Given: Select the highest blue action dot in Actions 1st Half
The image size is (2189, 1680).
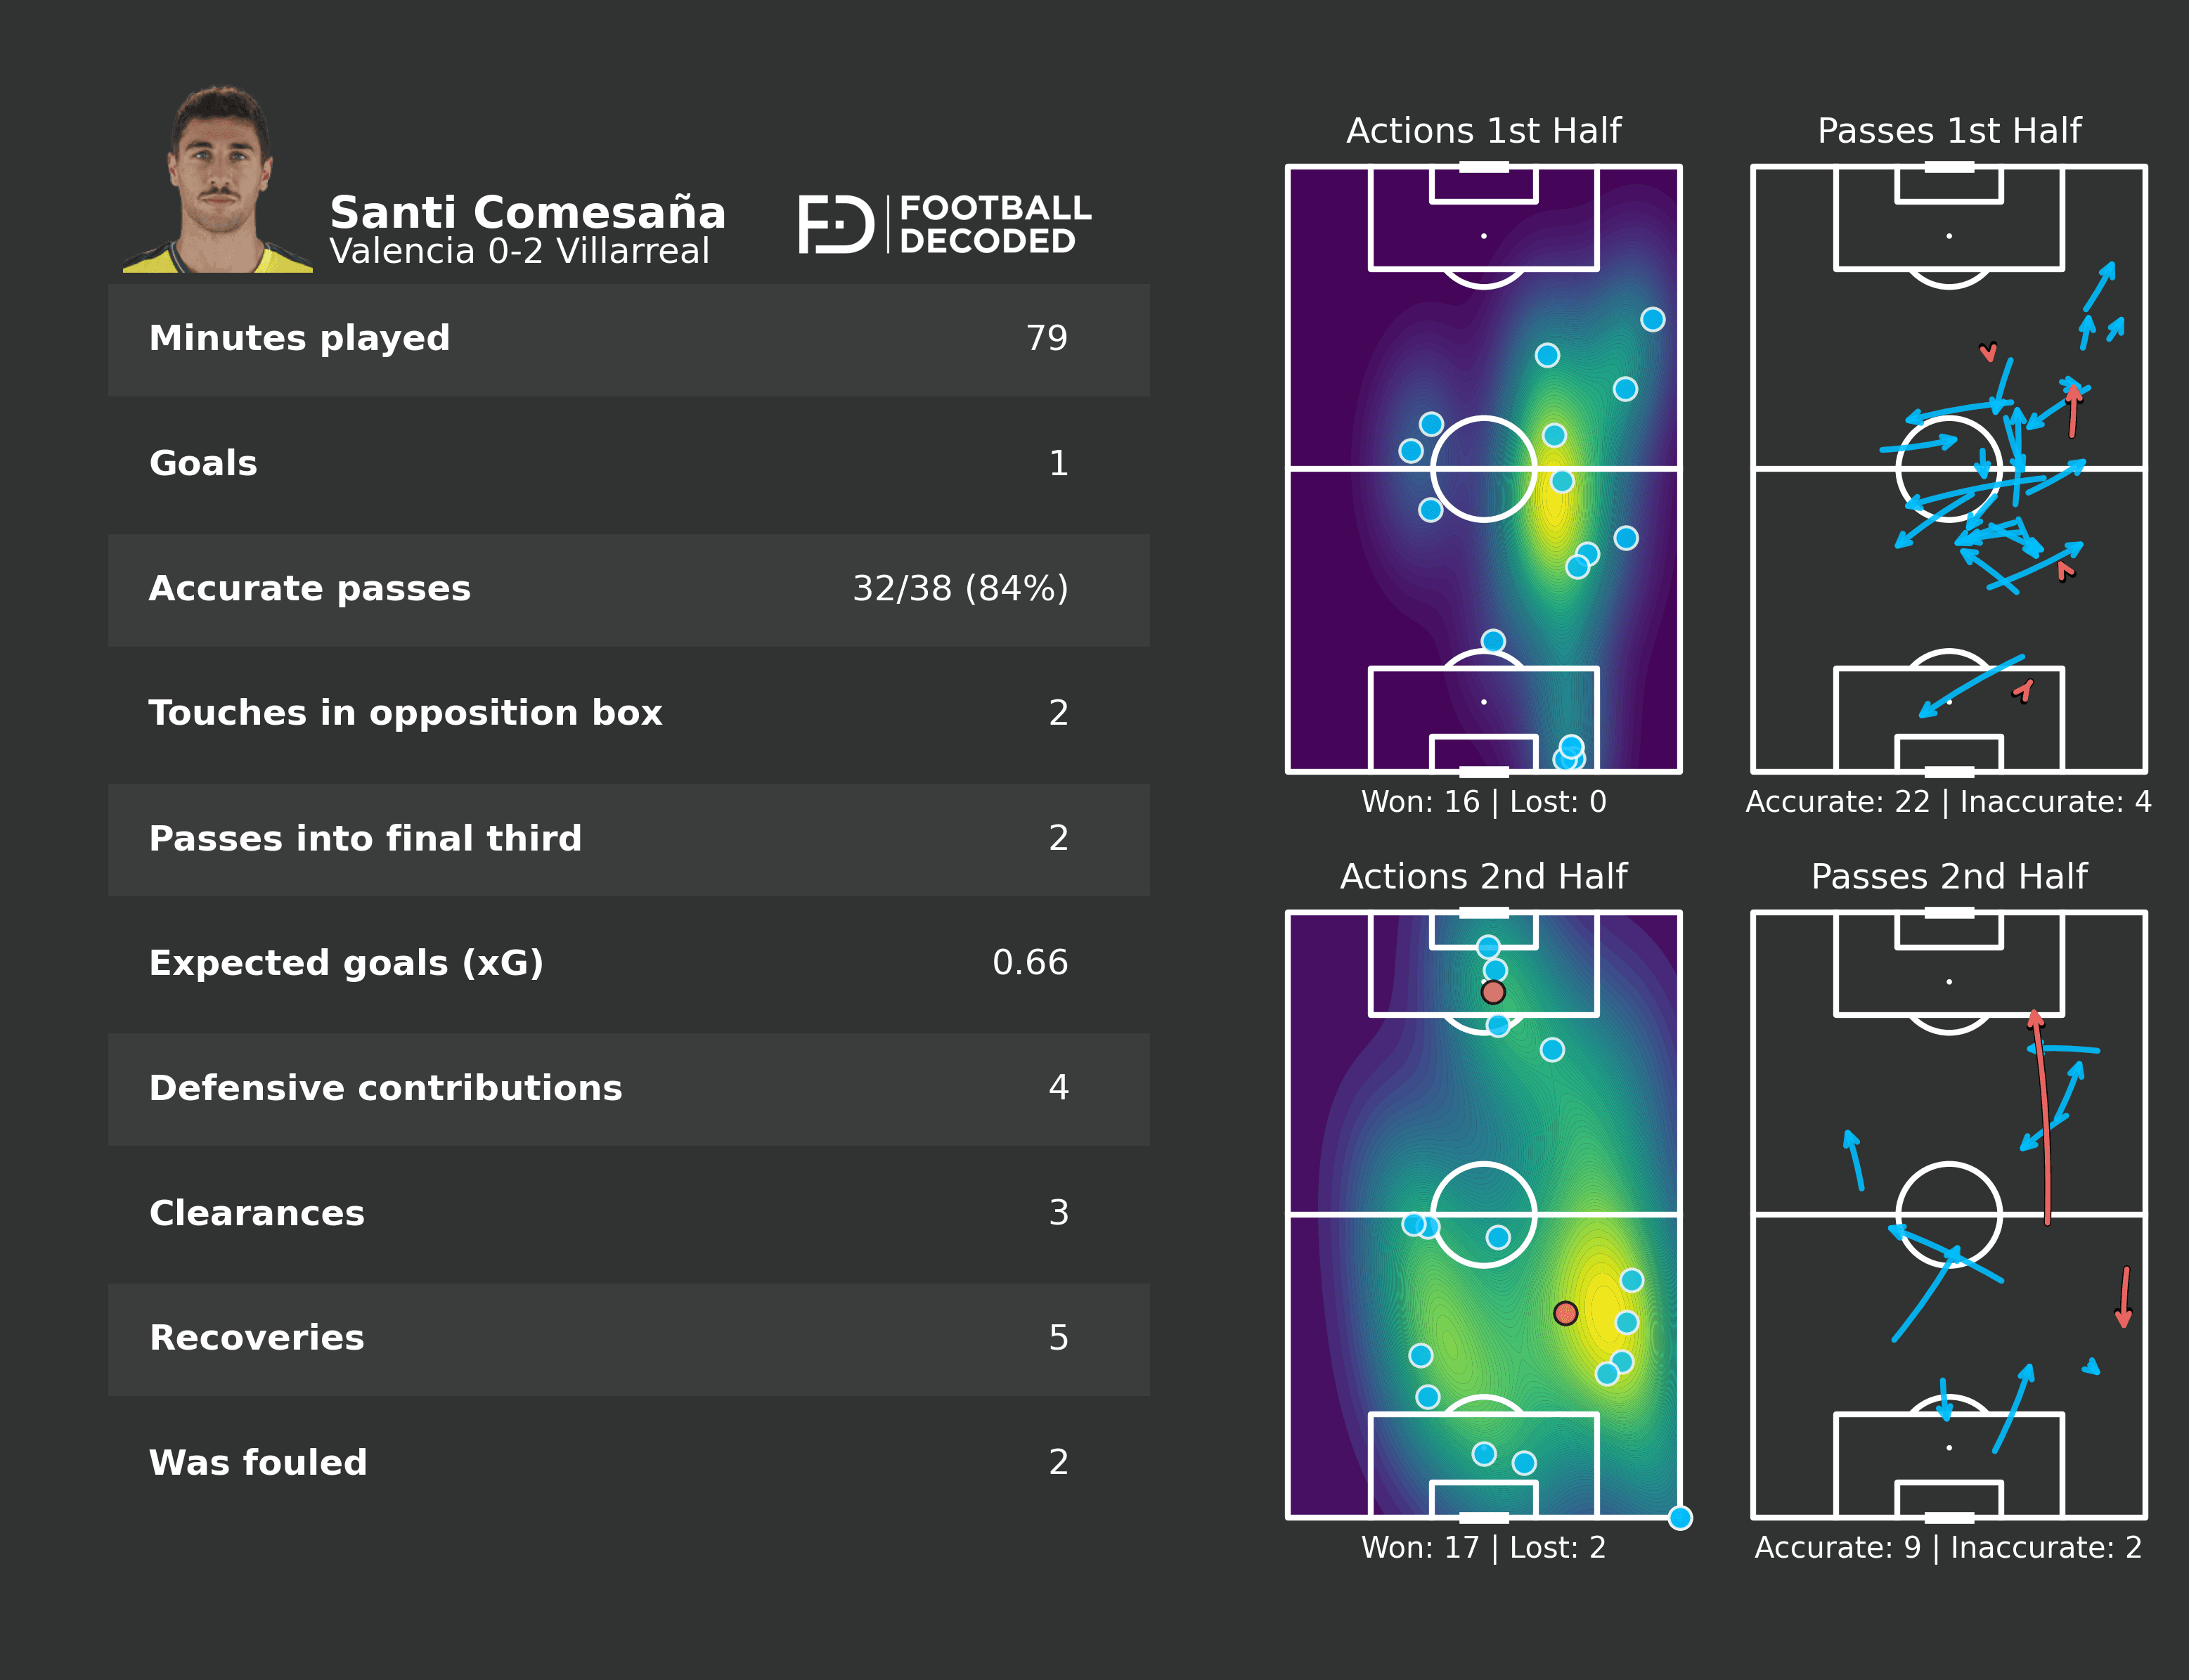Looking at the screenshot, I should (1653, 319).
